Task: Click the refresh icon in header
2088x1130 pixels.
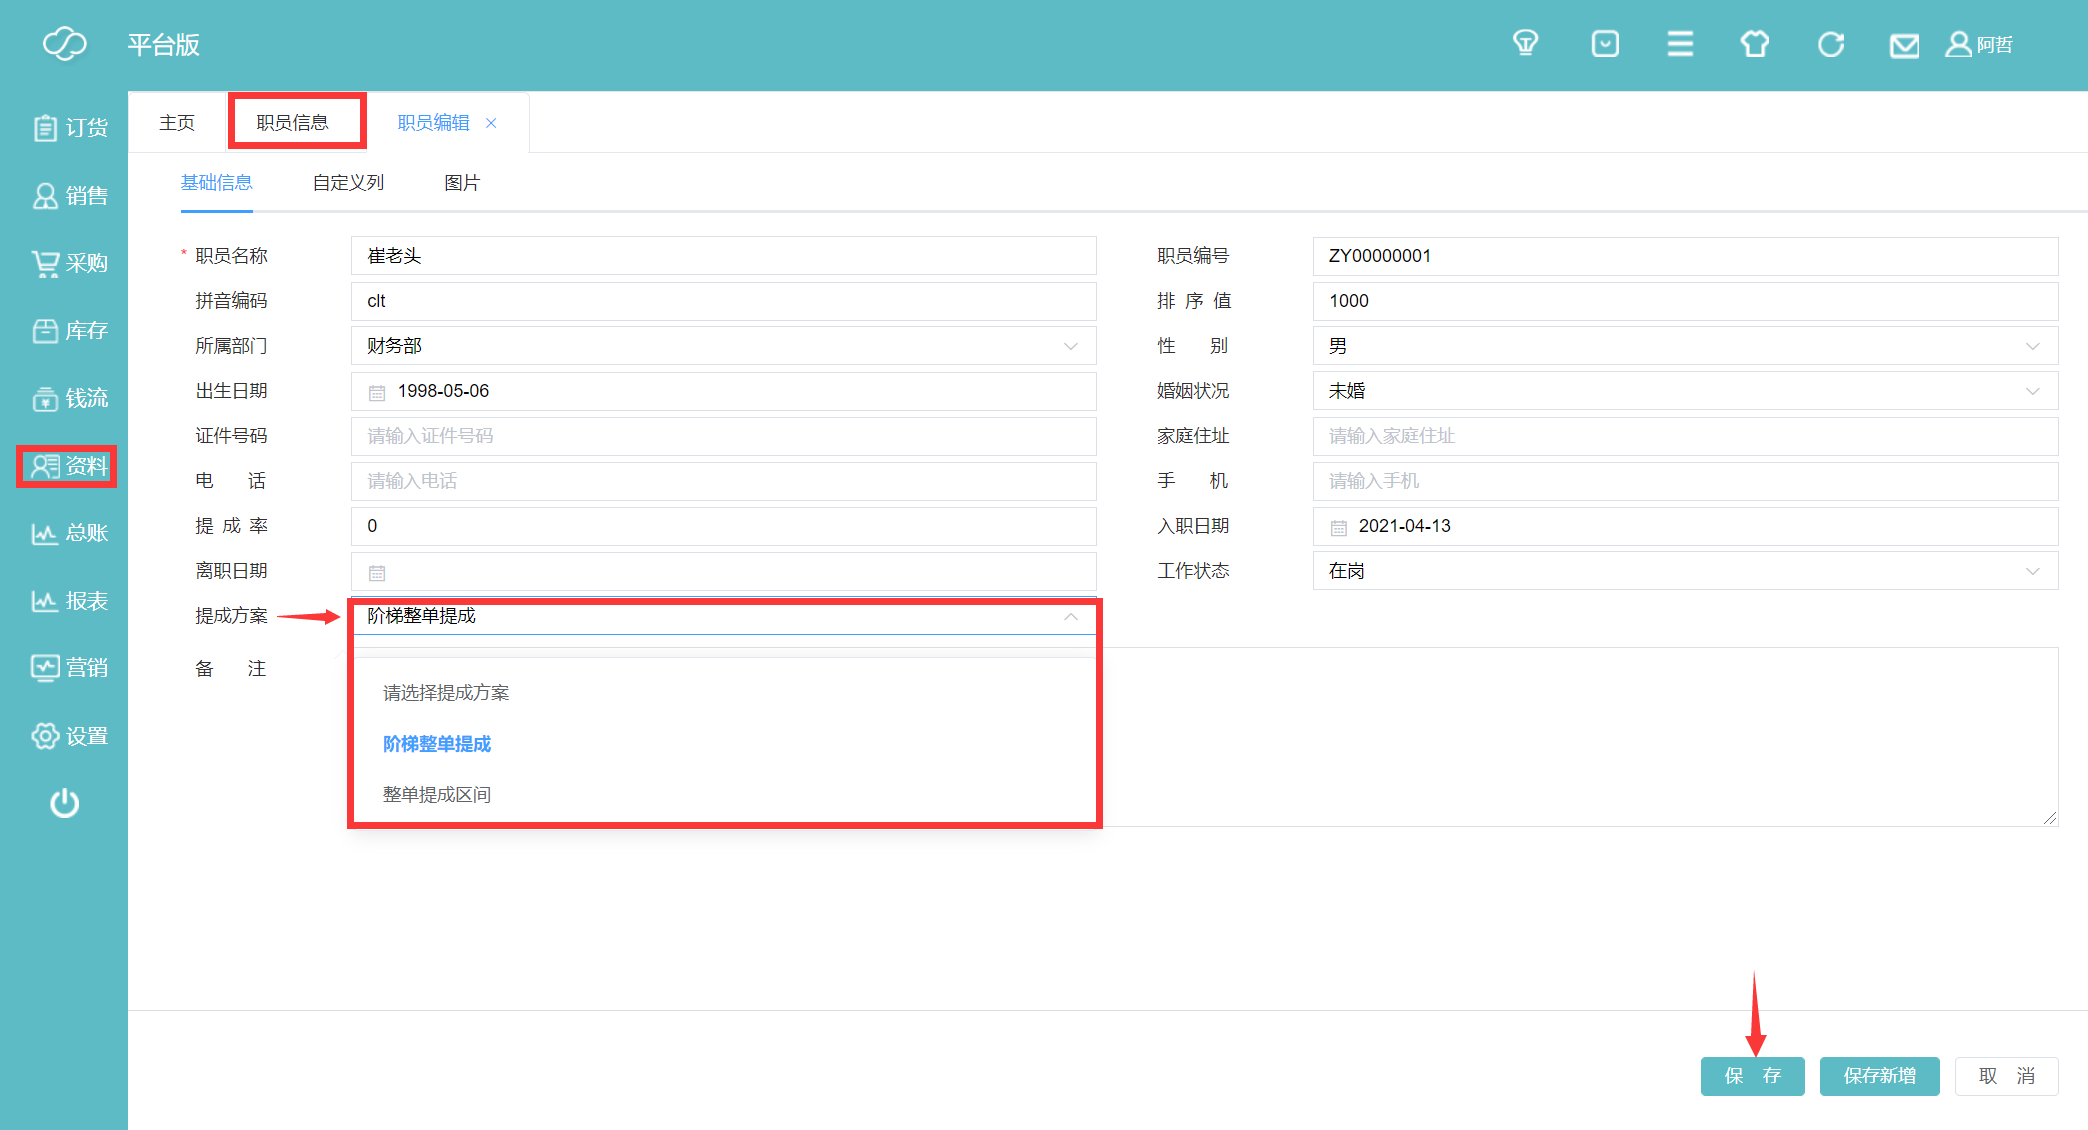Action: 1831,44
